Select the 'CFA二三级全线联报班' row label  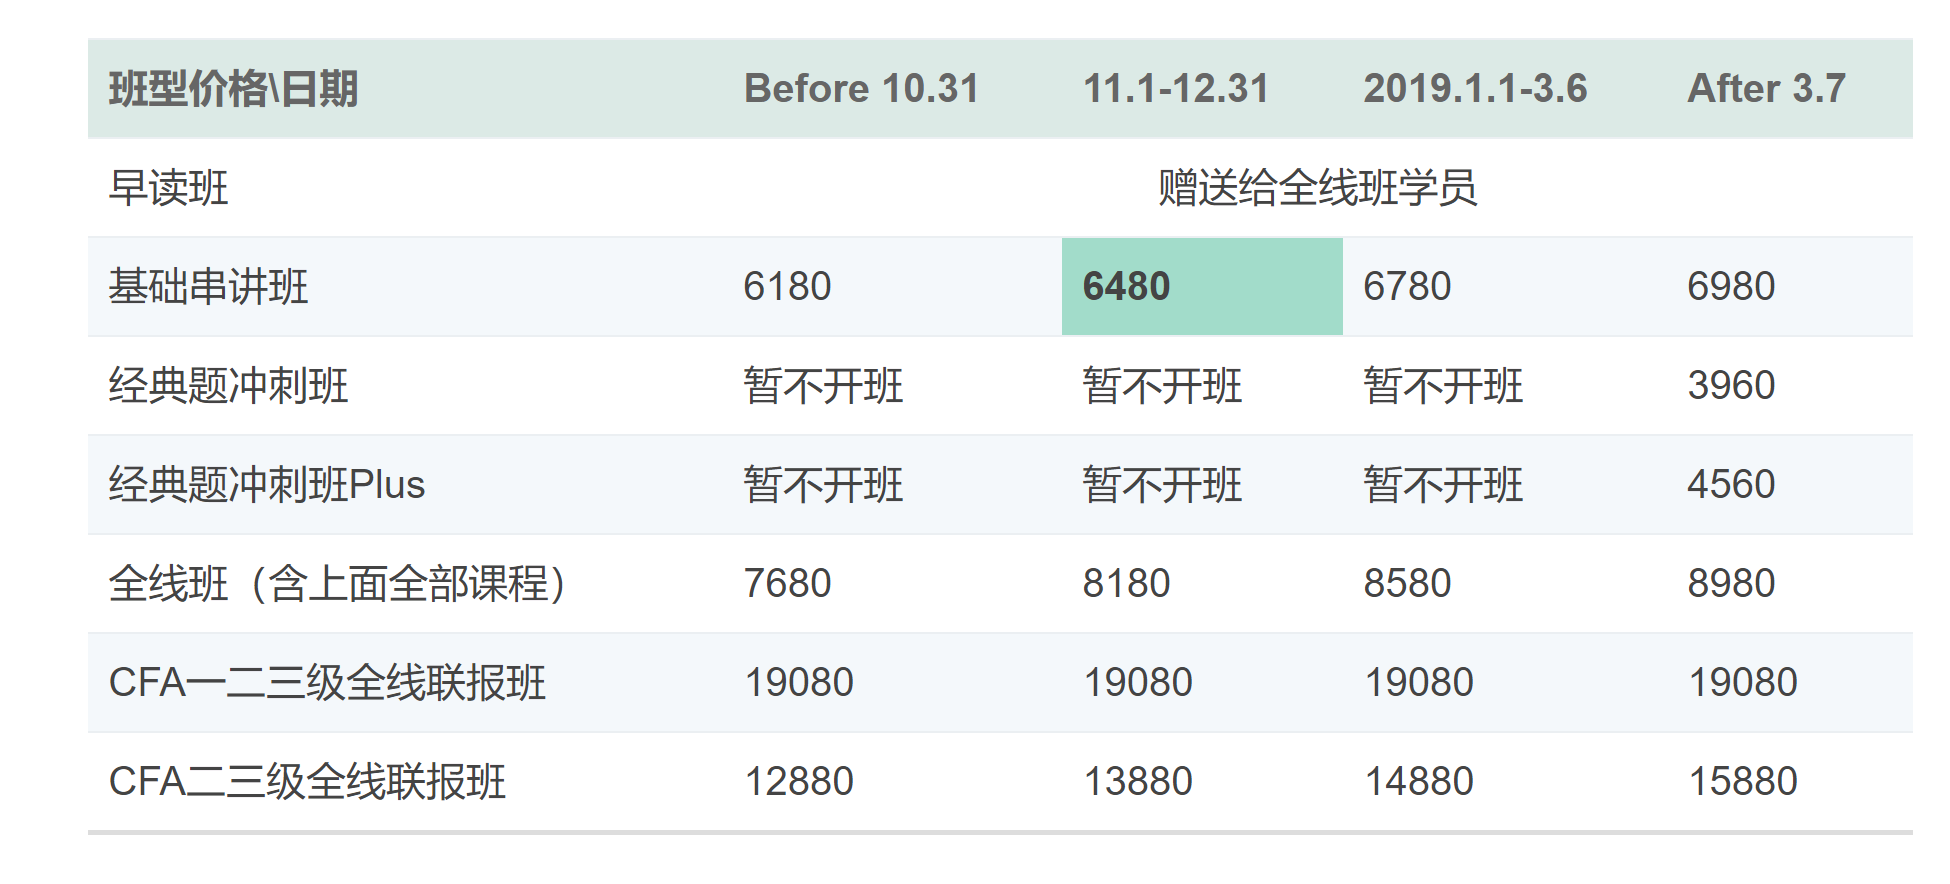[307, 782]
